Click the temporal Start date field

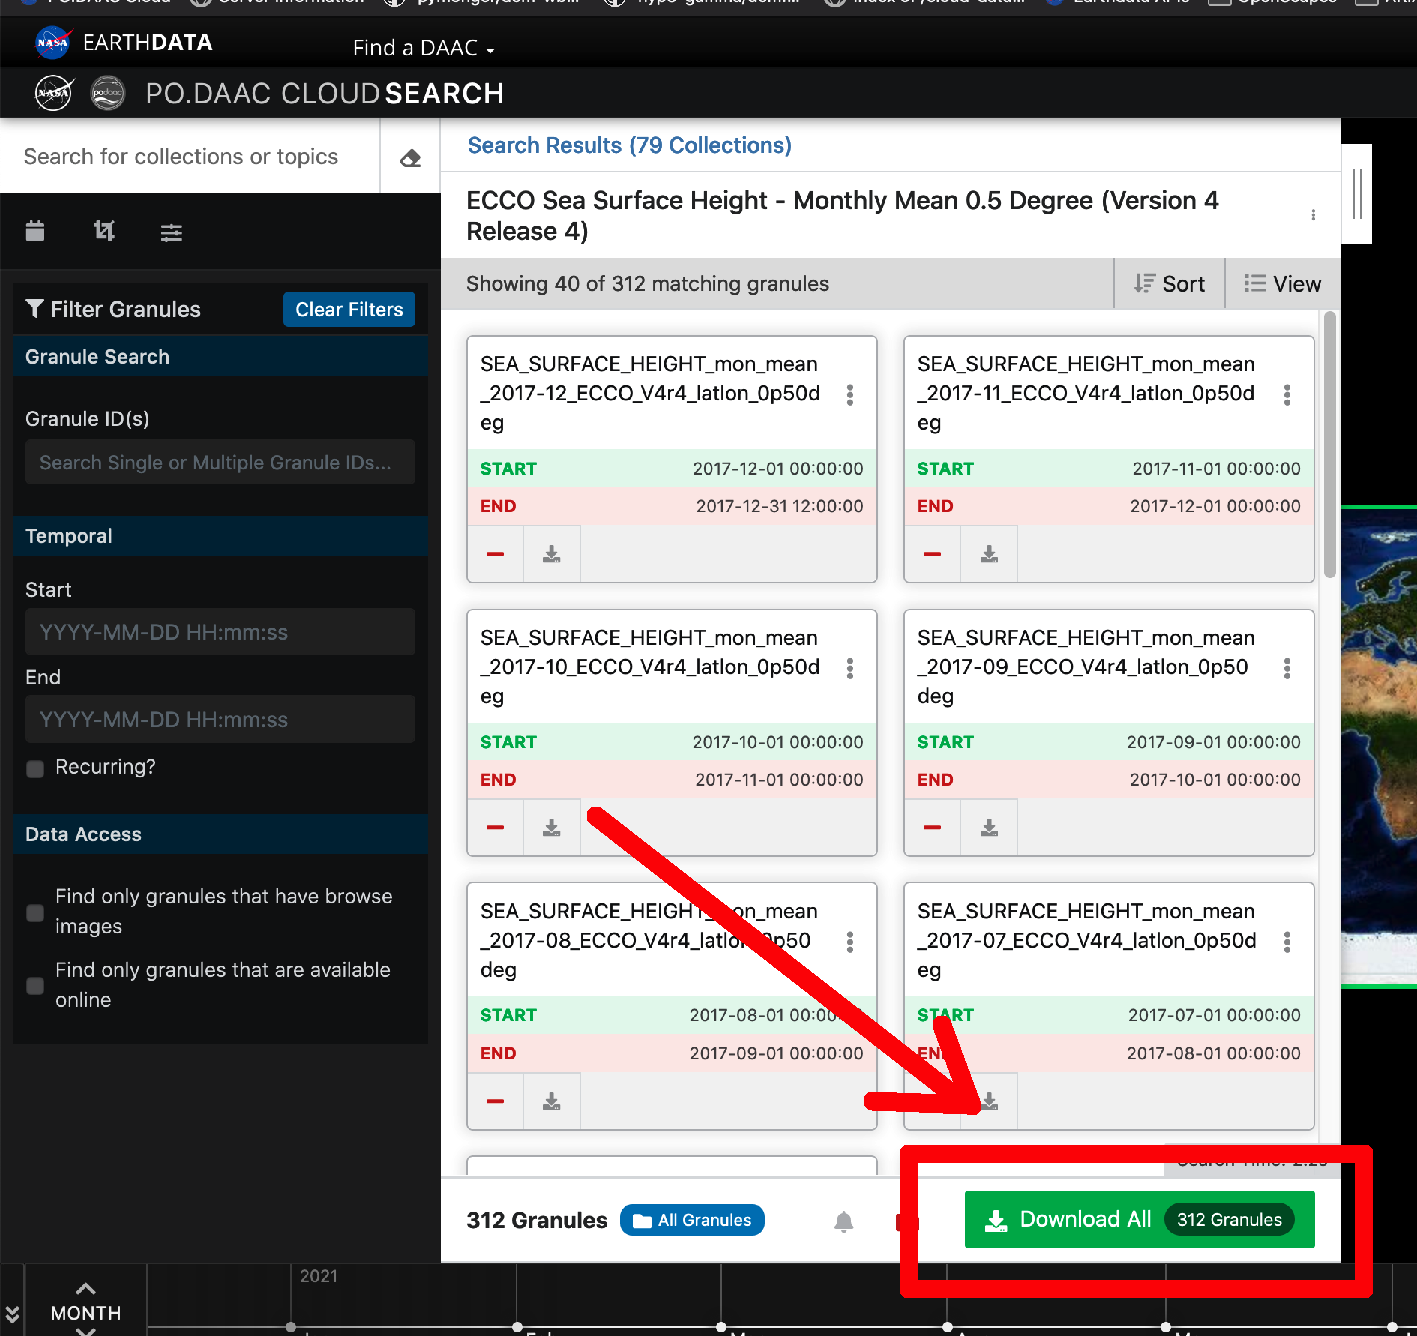(220, 632)
